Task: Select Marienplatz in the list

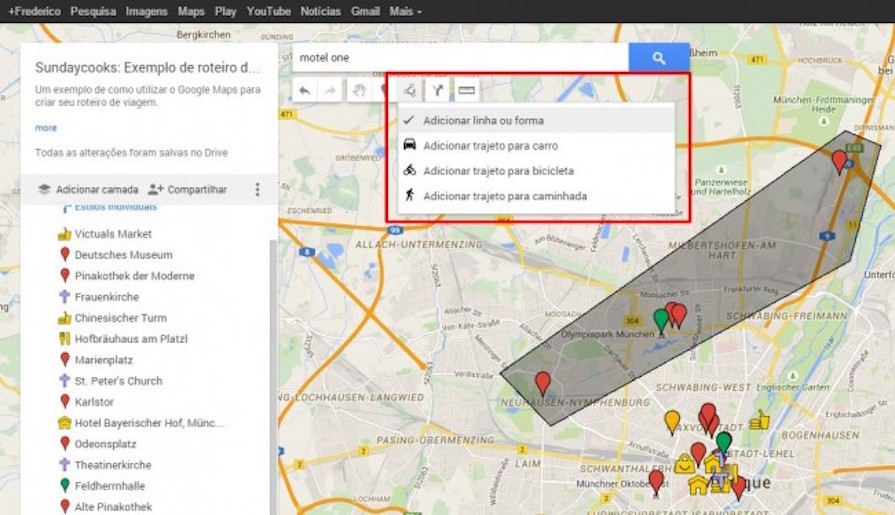Action: [x=103, y=360]
